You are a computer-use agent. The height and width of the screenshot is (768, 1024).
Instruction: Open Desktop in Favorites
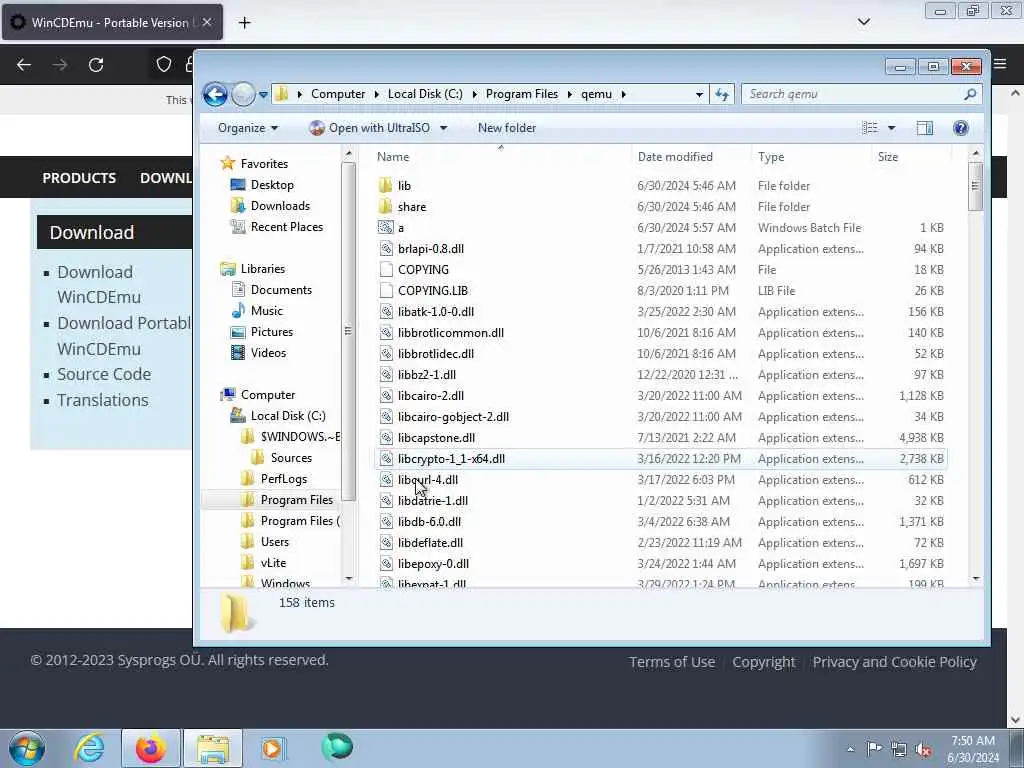coord(272,185)
